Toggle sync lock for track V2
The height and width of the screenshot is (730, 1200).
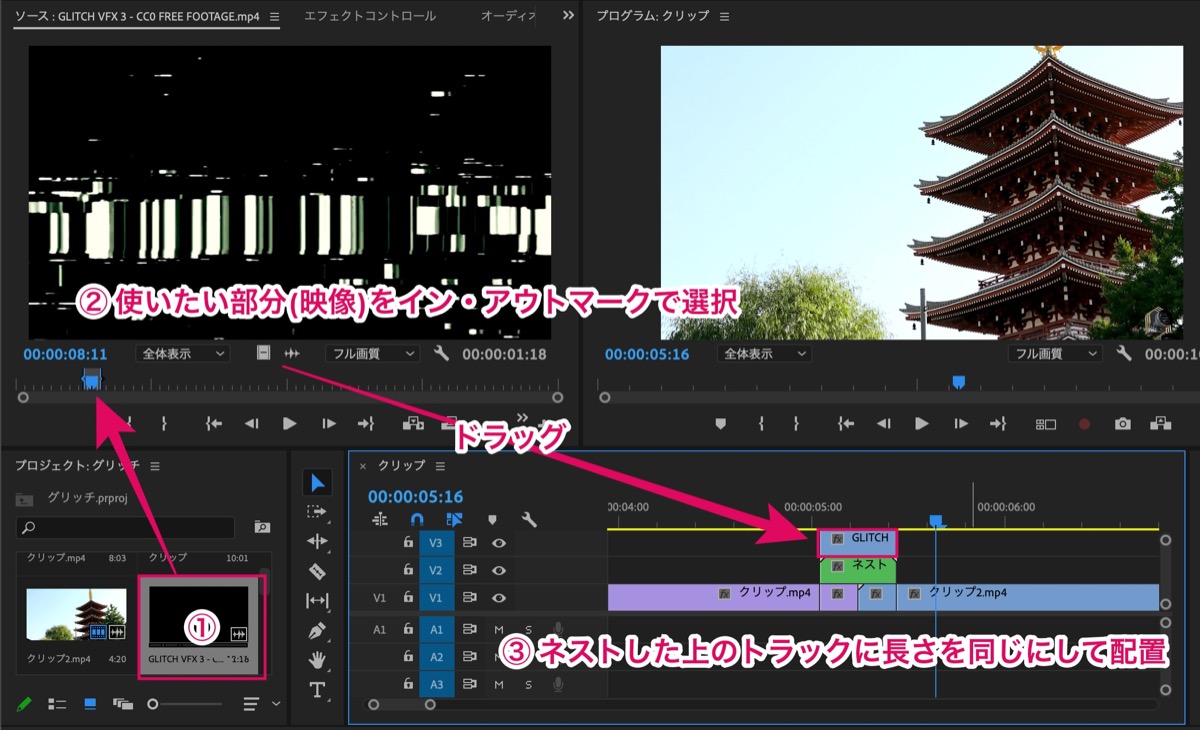pyautogui.click(x=469, y=570)
